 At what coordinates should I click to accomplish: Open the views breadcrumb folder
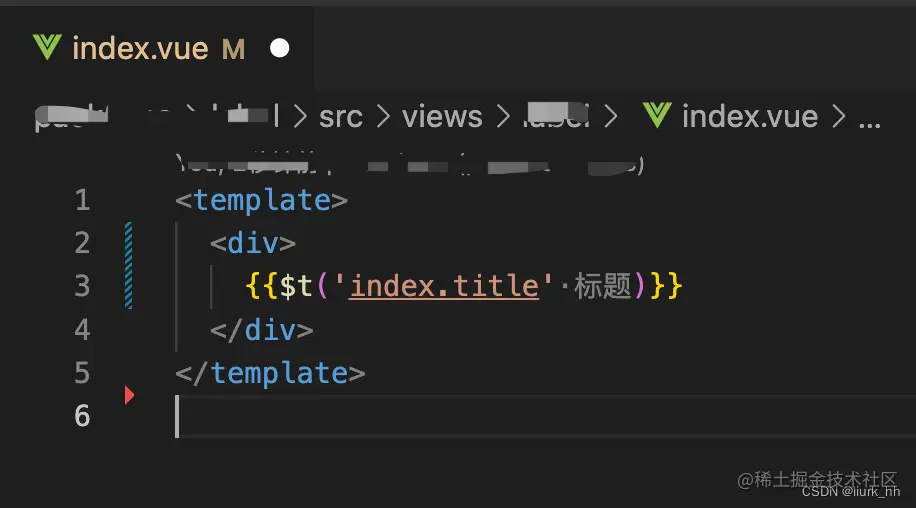[442, 116]
